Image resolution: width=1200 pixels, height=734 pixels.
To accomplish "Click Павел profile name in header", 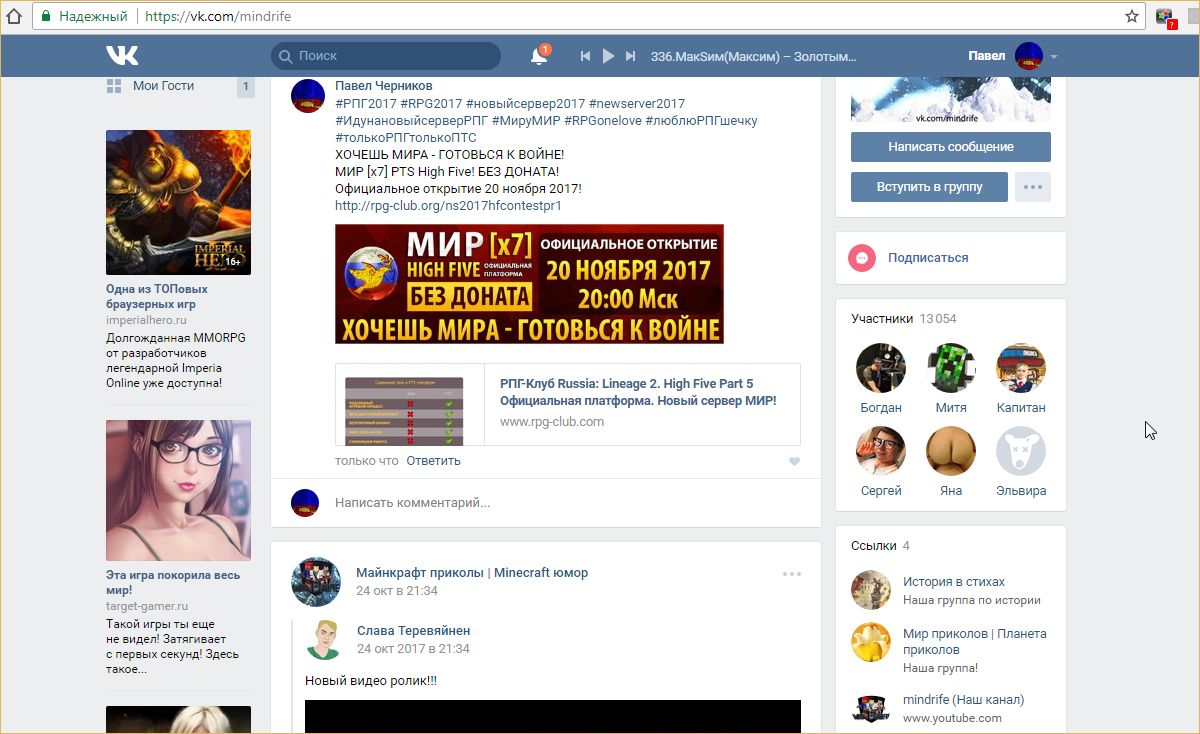I will click(986, 56).
